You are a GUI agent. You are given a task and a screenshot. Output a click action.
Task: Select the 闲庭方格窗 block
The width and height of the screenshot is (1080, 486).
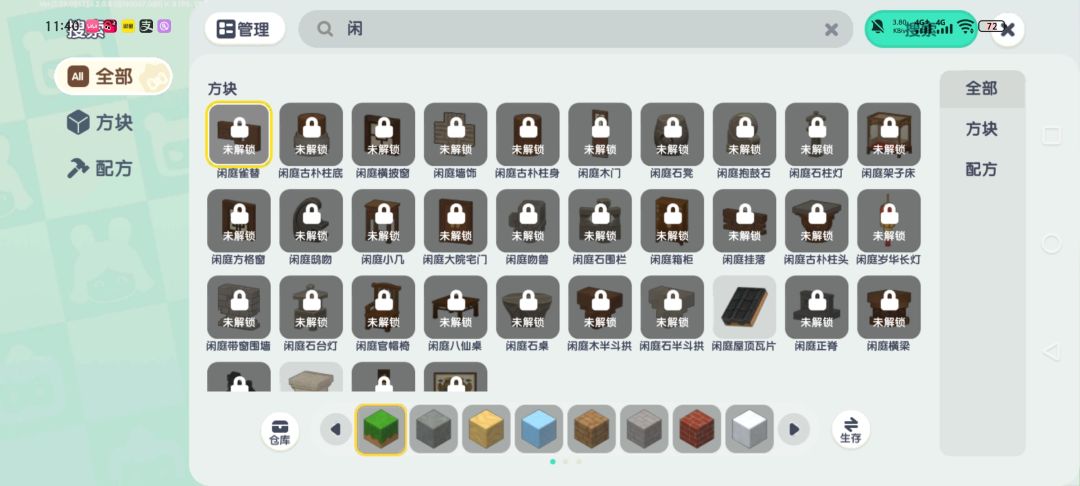[239, 221]
